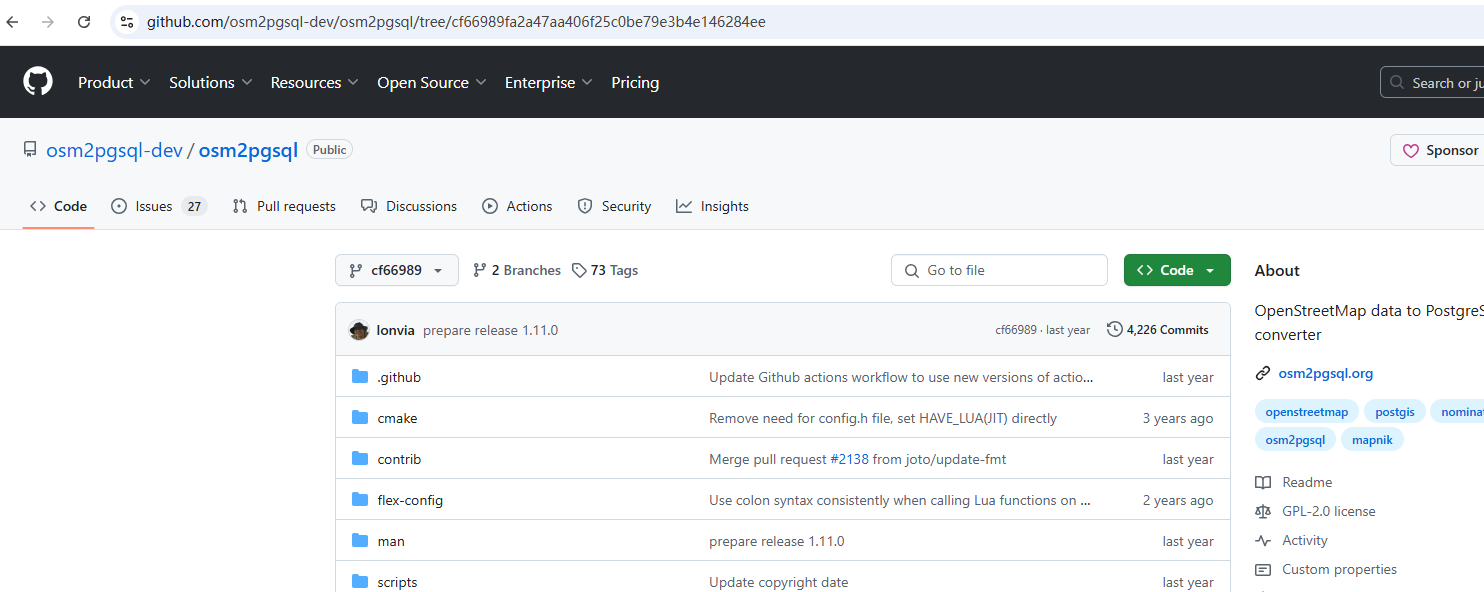This screenshot has height=592, width=1484.
Task: Open the Product dropdown menu
Action: (114, 83)
